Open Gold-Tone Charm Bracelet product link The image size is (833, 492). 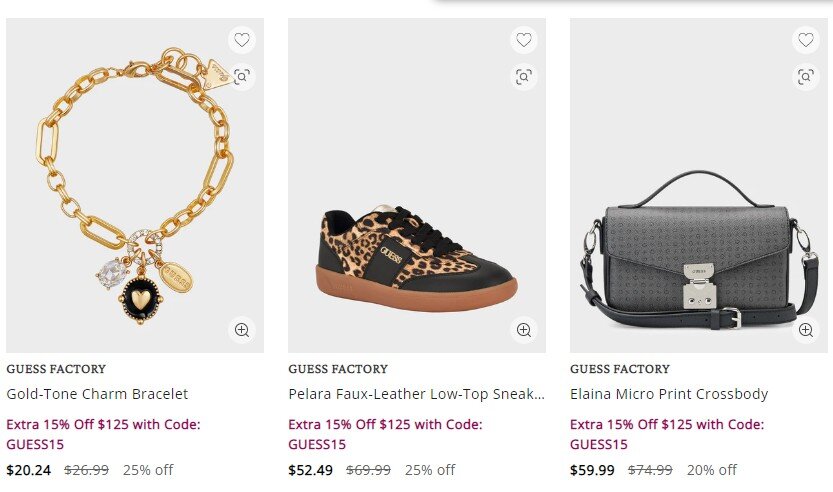pyautogui.click(x=97, y=394)
